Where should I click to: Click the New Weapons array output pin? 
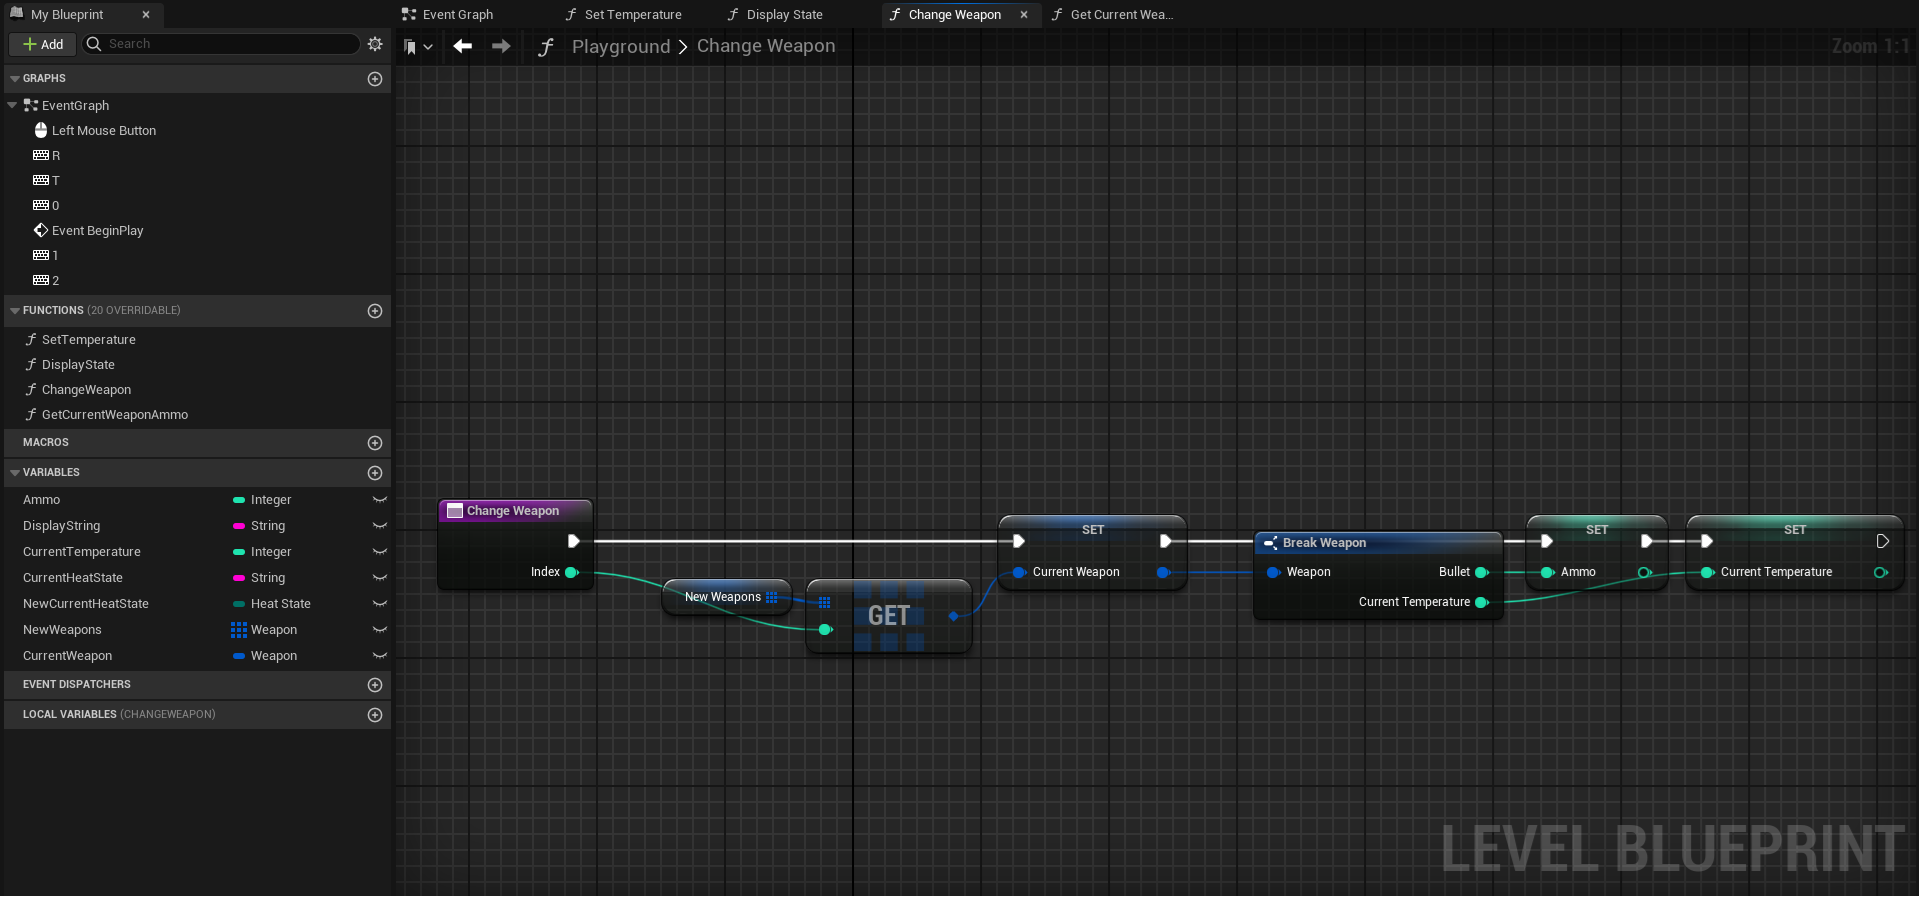coord(771,597)
